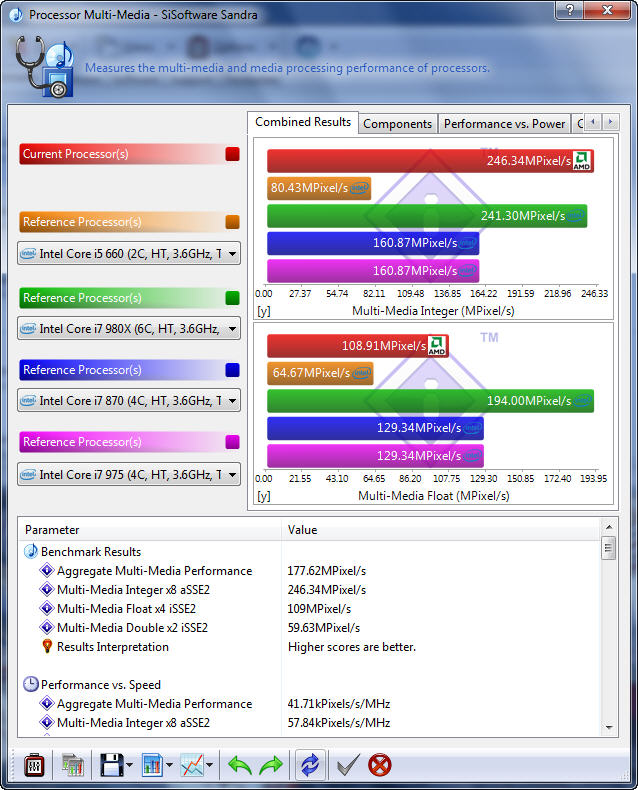Click the Performance vs. Speed clock icon
The width and height of the screenshot is (638, 790).
tap(31, 684)
